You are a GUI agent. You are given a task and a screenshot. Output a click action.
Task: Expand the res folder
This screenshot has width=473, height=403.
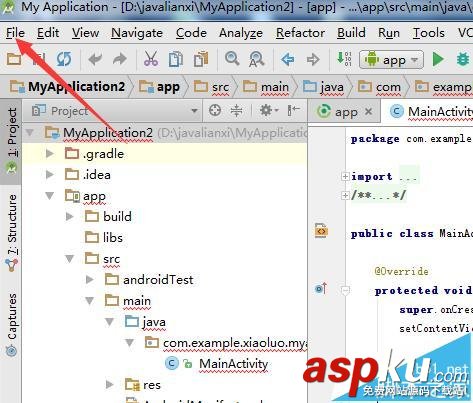coord(110,385)
